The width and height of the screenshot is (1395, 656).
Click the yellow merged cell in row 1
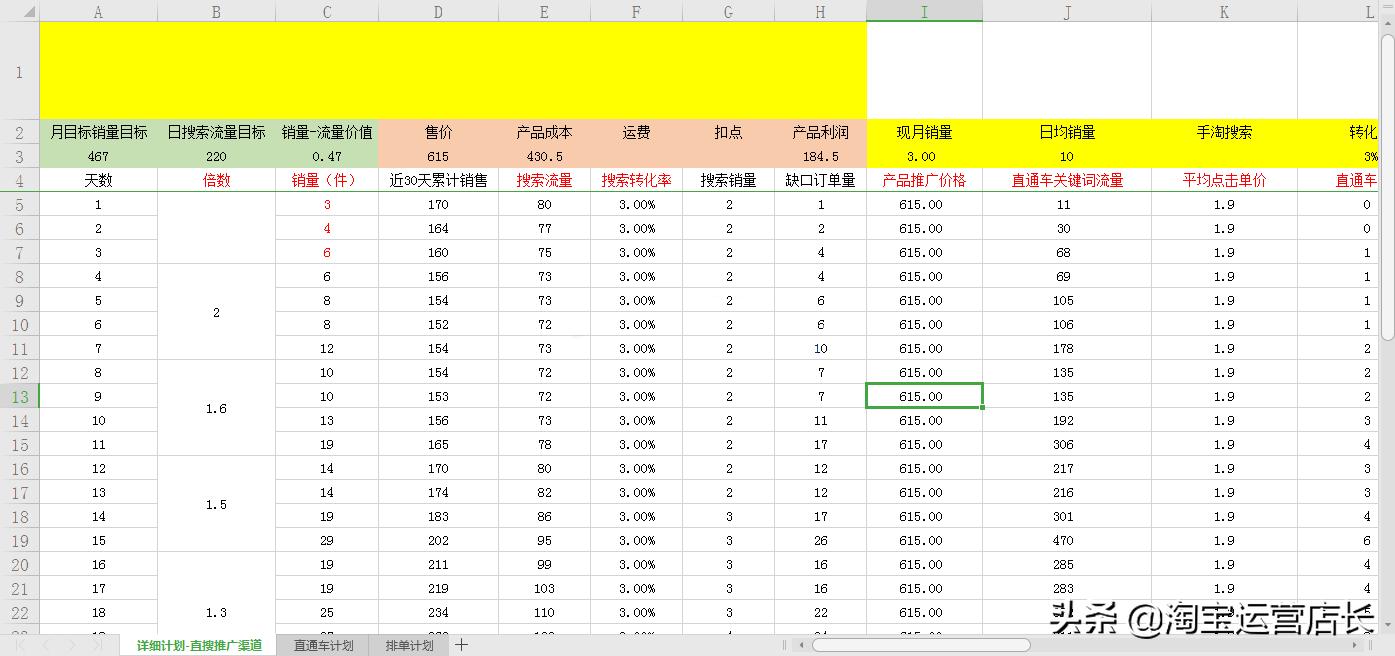[452, 70]
